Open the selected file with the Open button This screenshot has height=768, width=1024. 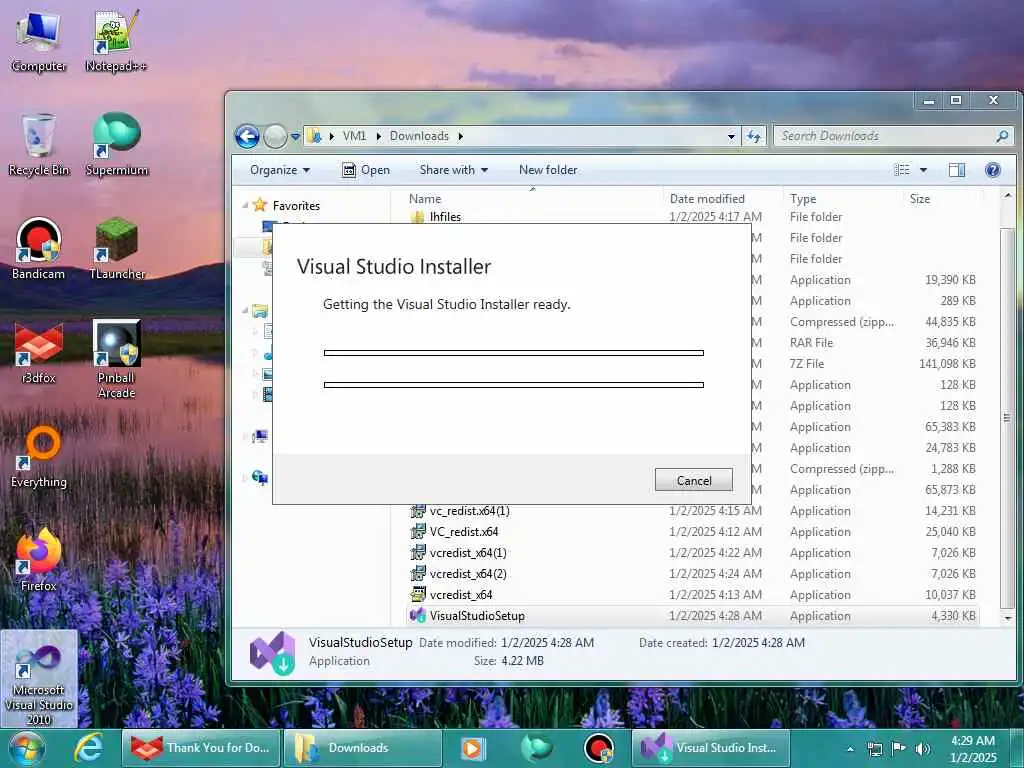pos(366,170)
